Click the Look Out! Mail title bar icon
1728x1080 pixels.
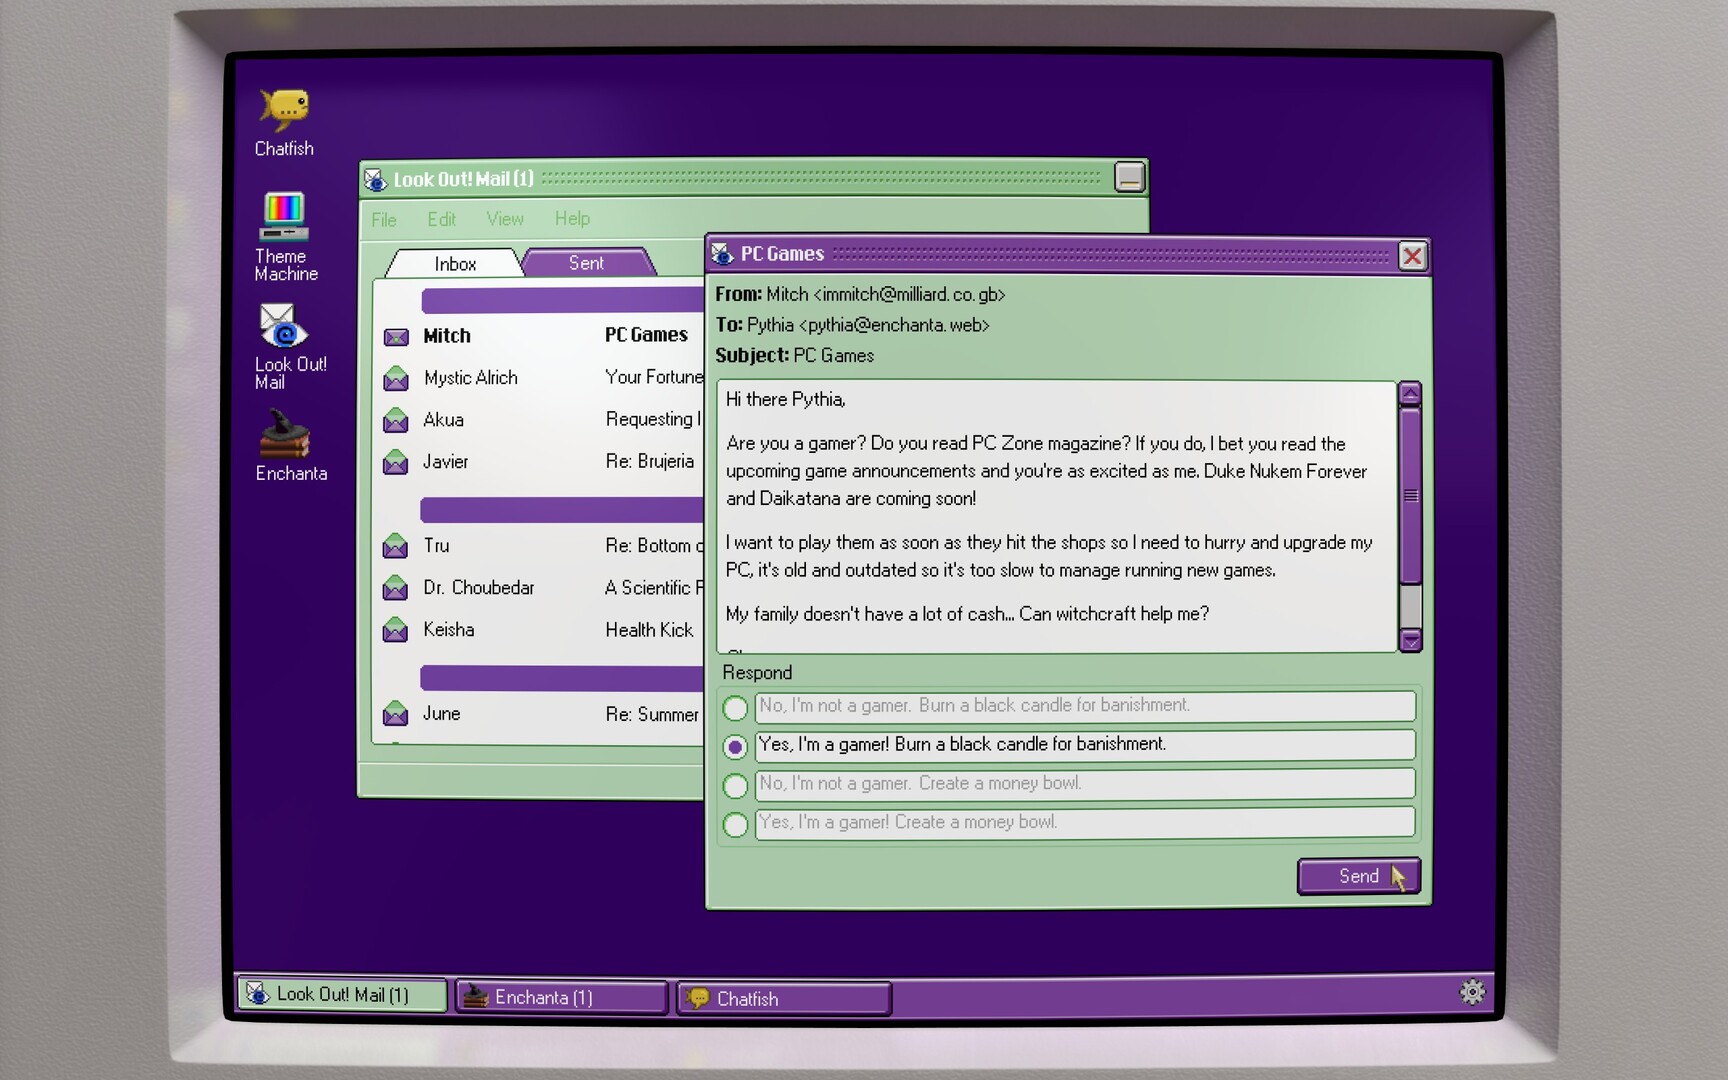click(x=375, y=179)
